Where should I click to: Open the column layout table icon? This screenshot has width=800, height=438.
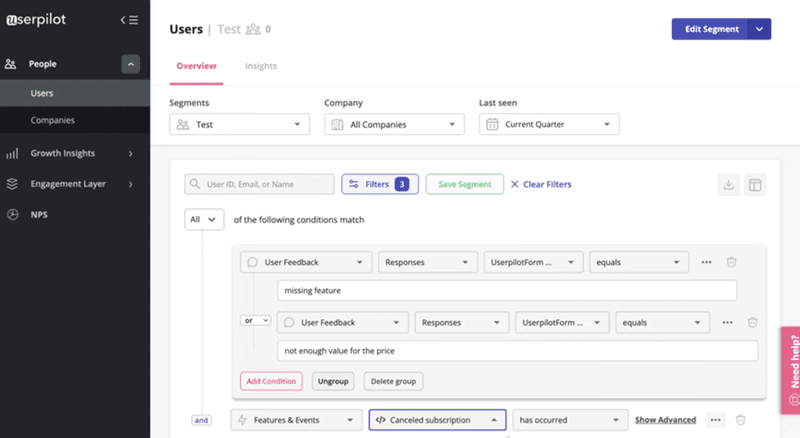(755, 185)
